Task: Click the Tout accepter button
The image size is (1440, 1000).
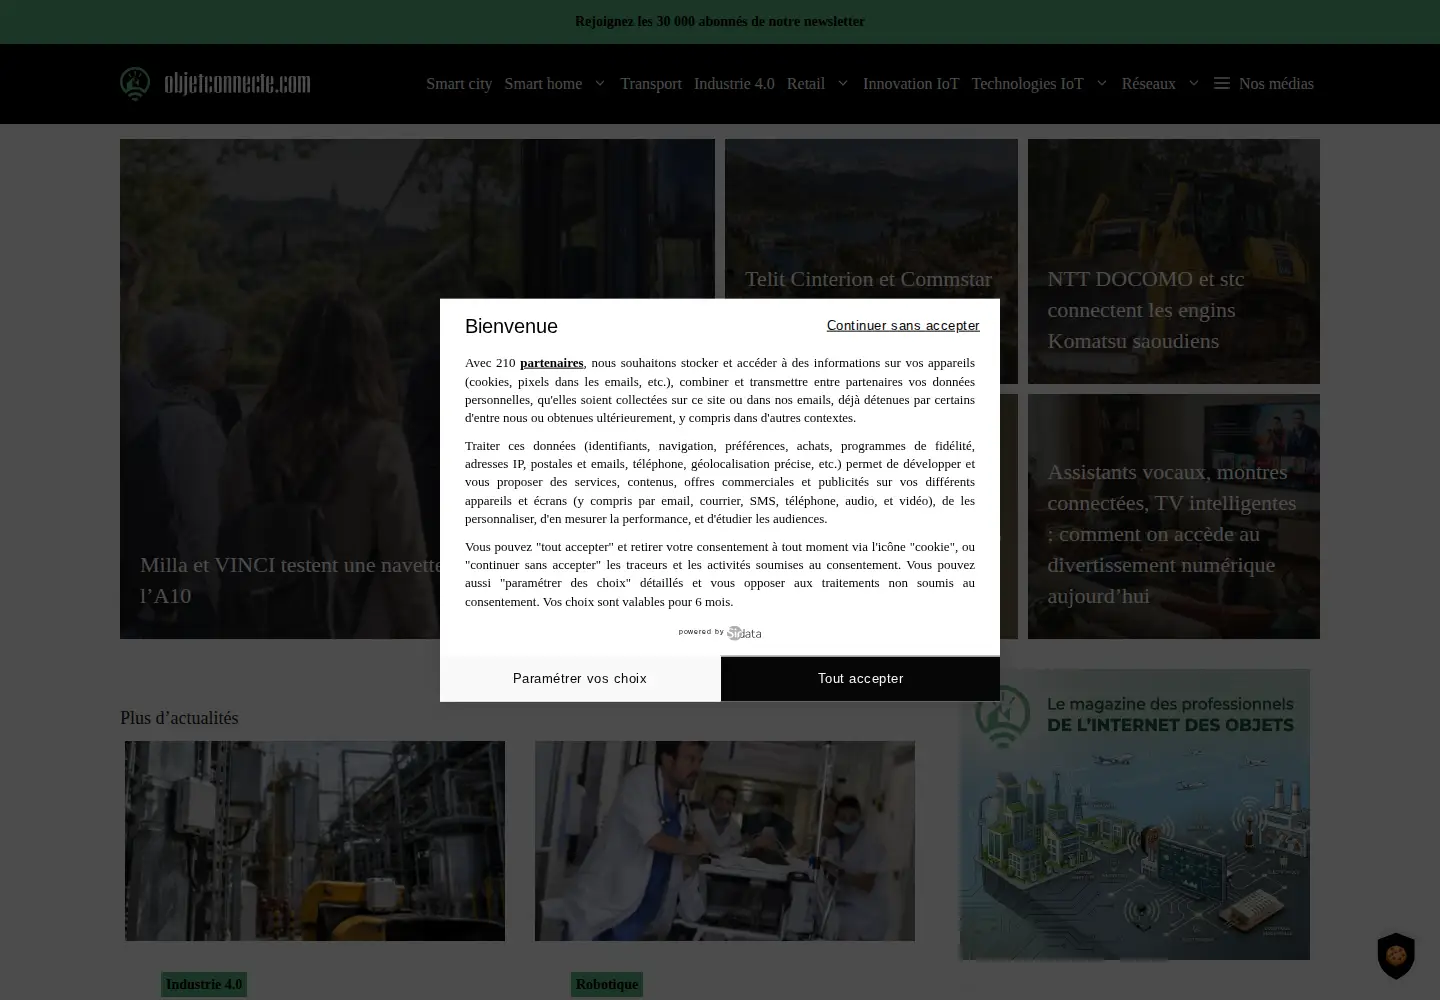Action: (x=860, y=679)
